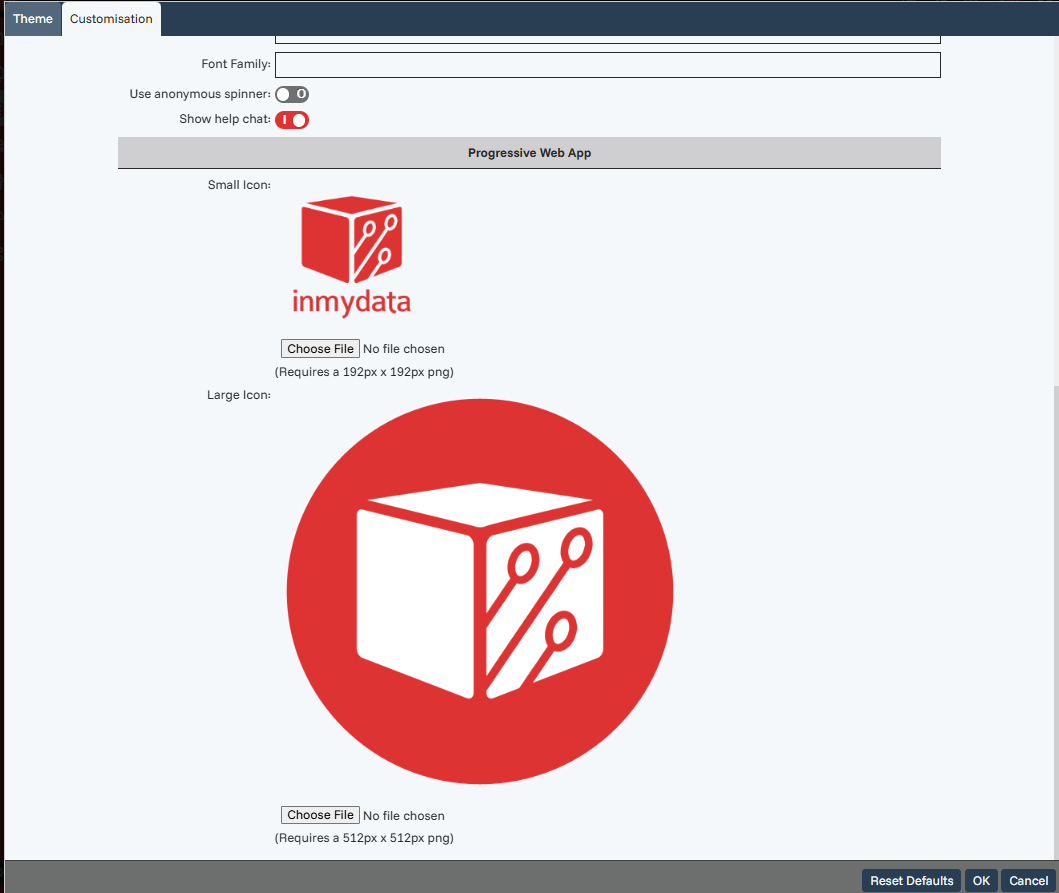Screen dimensions: 1059x893
Task: Click into the Font Family field
Action: click(607, 65)
